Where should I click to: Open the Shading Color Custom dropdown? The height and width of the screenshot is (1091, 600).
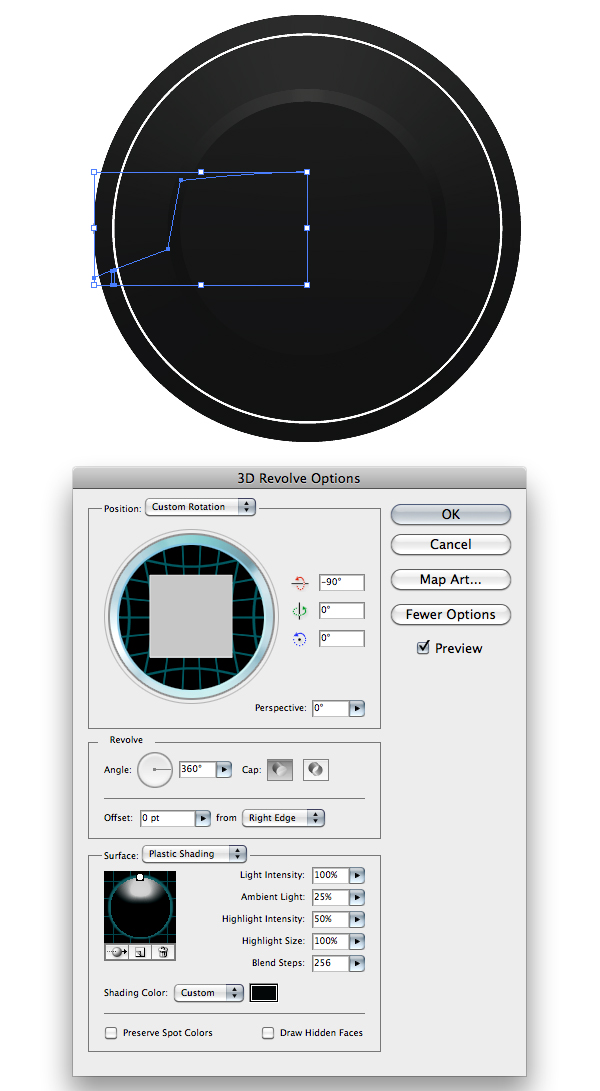(x=209, y=993)
